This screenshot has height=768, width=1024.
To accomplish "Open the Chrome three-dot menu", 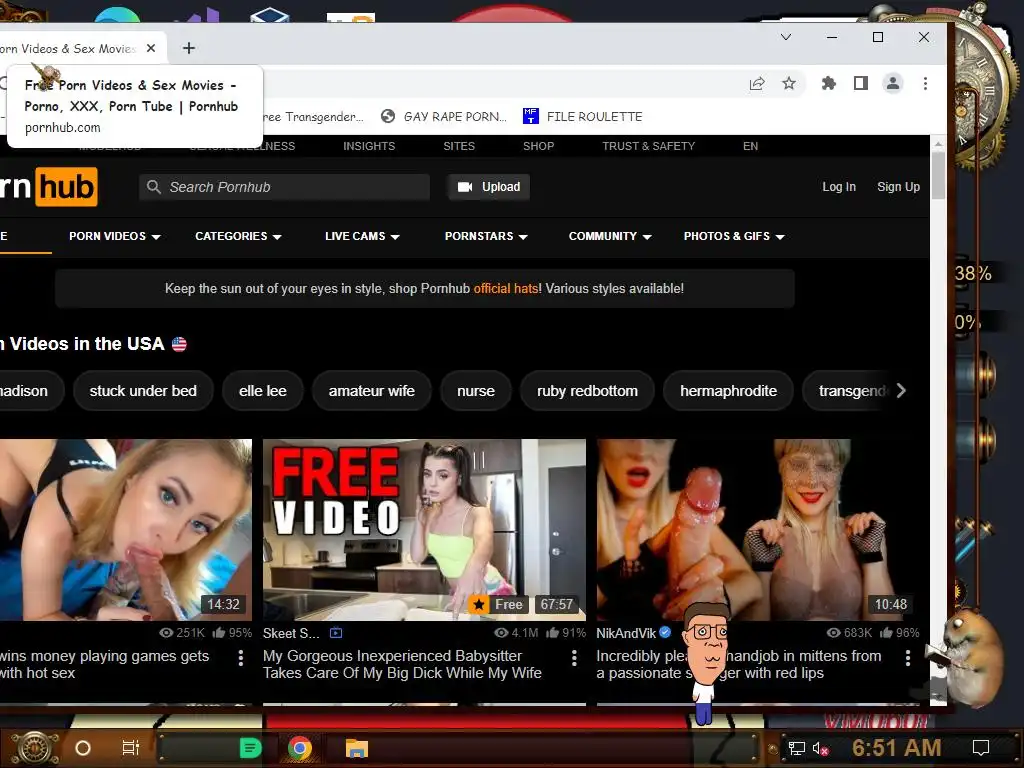I will click(x=925, y=84).
